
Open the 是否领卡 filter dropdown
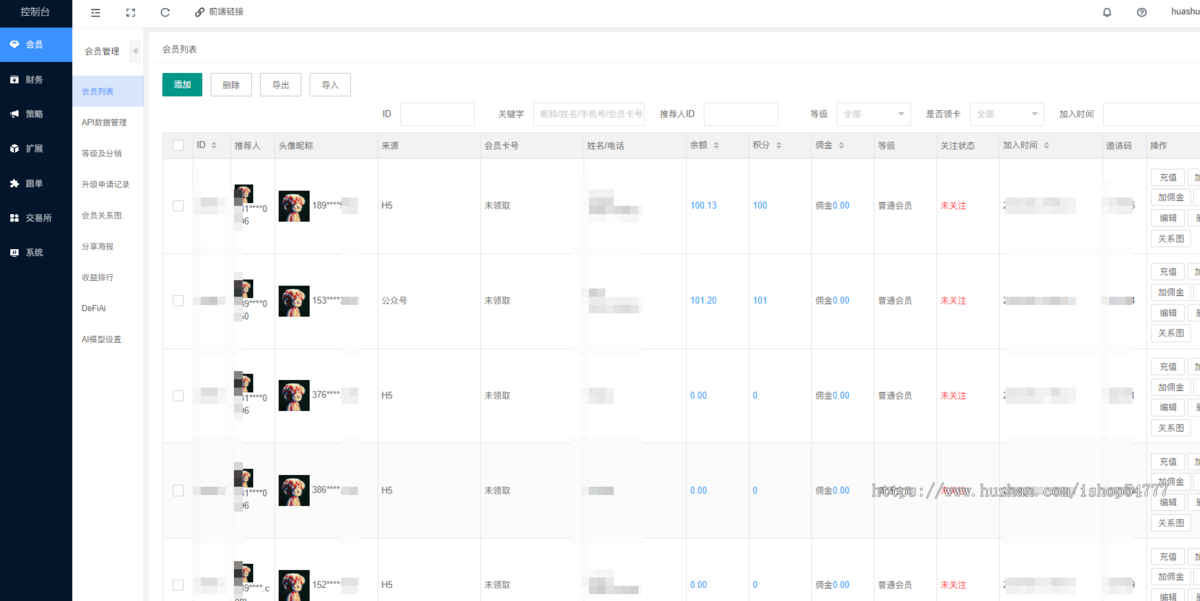pyautogui.click(x=1006, y=114)
